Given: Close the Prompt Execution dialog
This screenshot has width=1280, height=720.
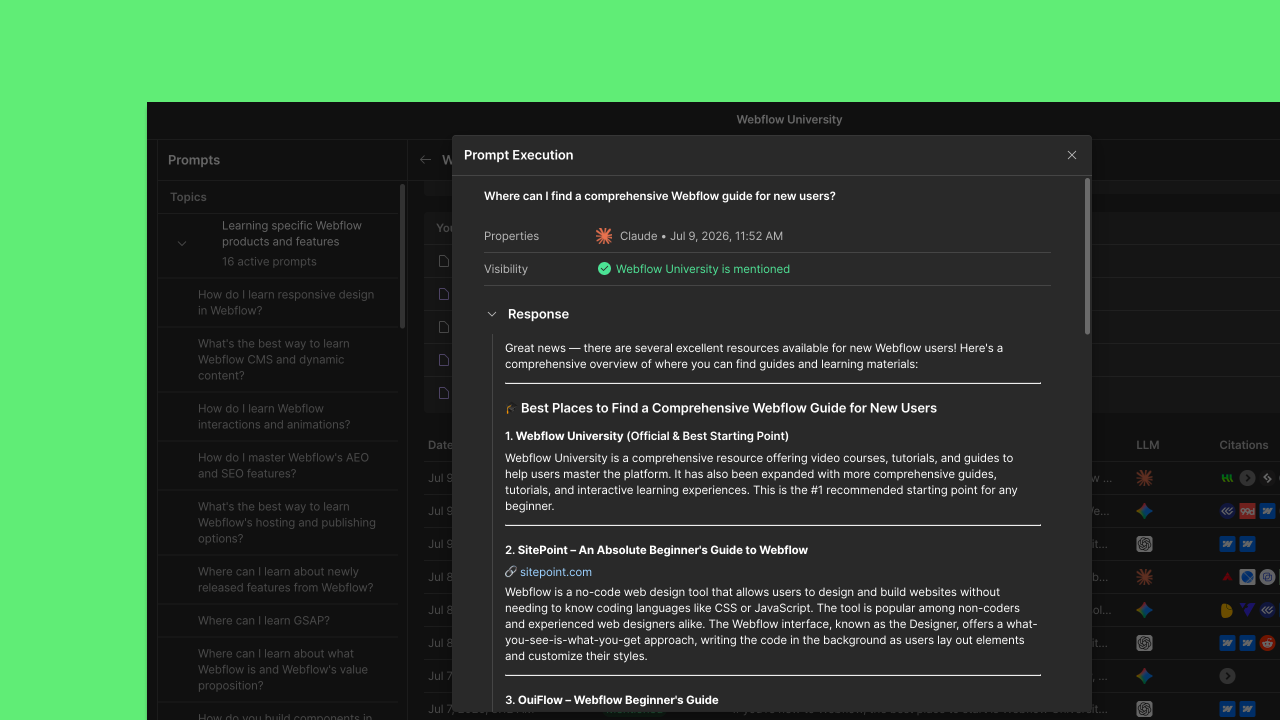Looking at the screenshot, I should pyautogui.click(x=1072, y=155).
